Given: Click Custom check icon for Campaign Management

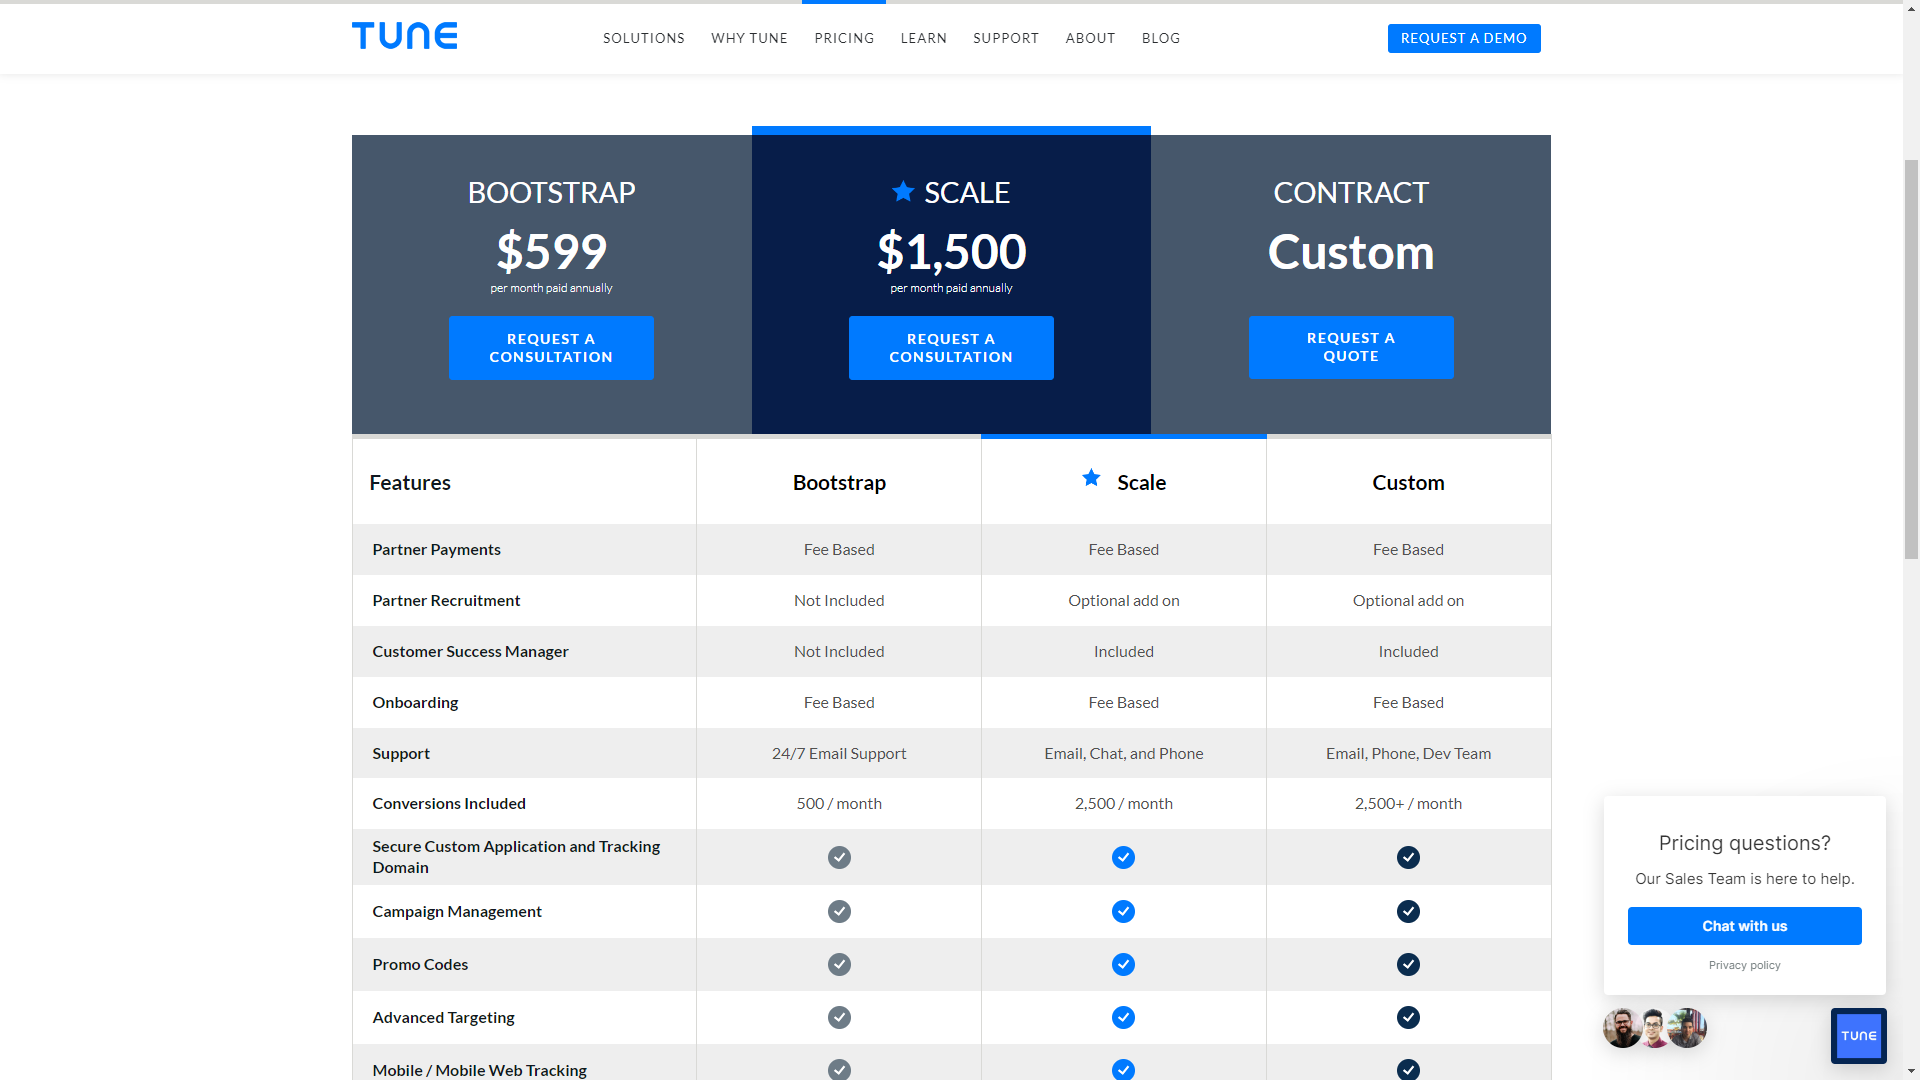Looking at the screenshot, I should (x=1408, y=911).
